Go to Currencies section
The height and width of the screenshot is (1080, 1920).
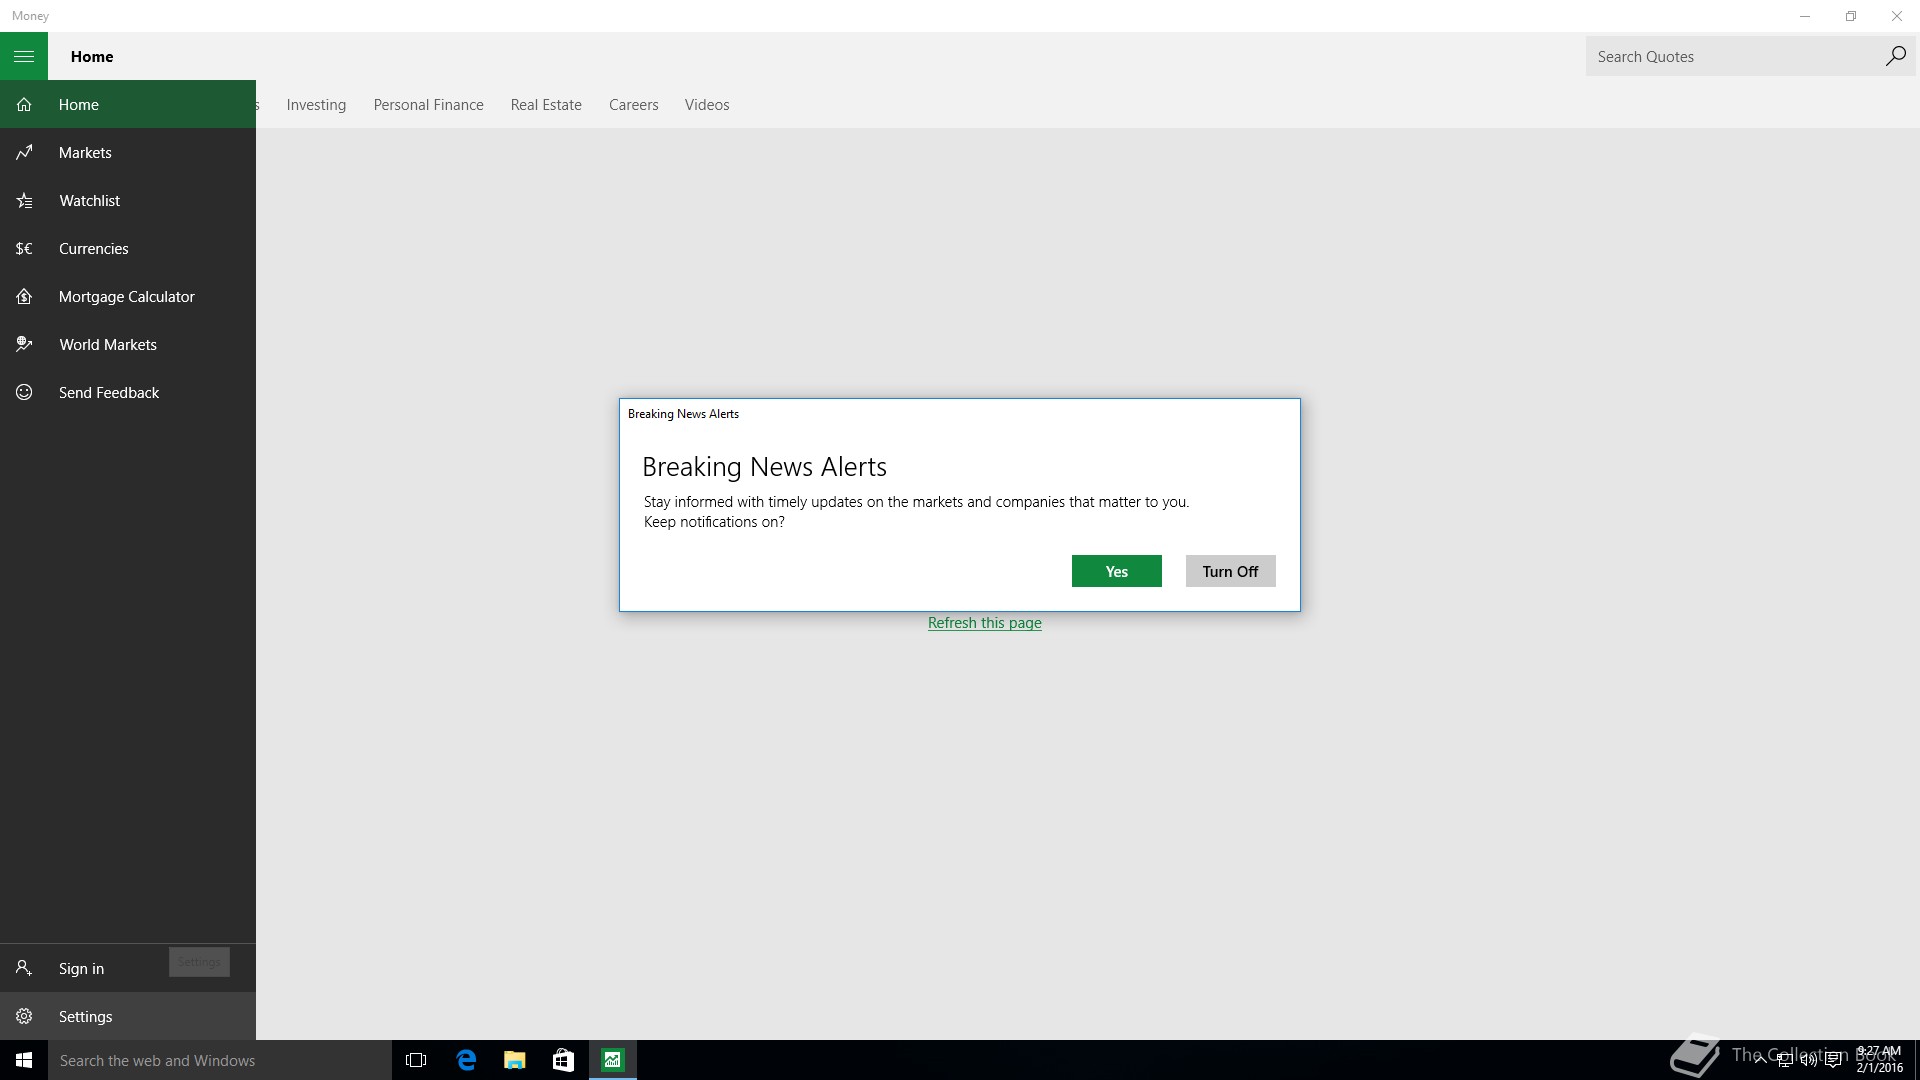[93, 249]
